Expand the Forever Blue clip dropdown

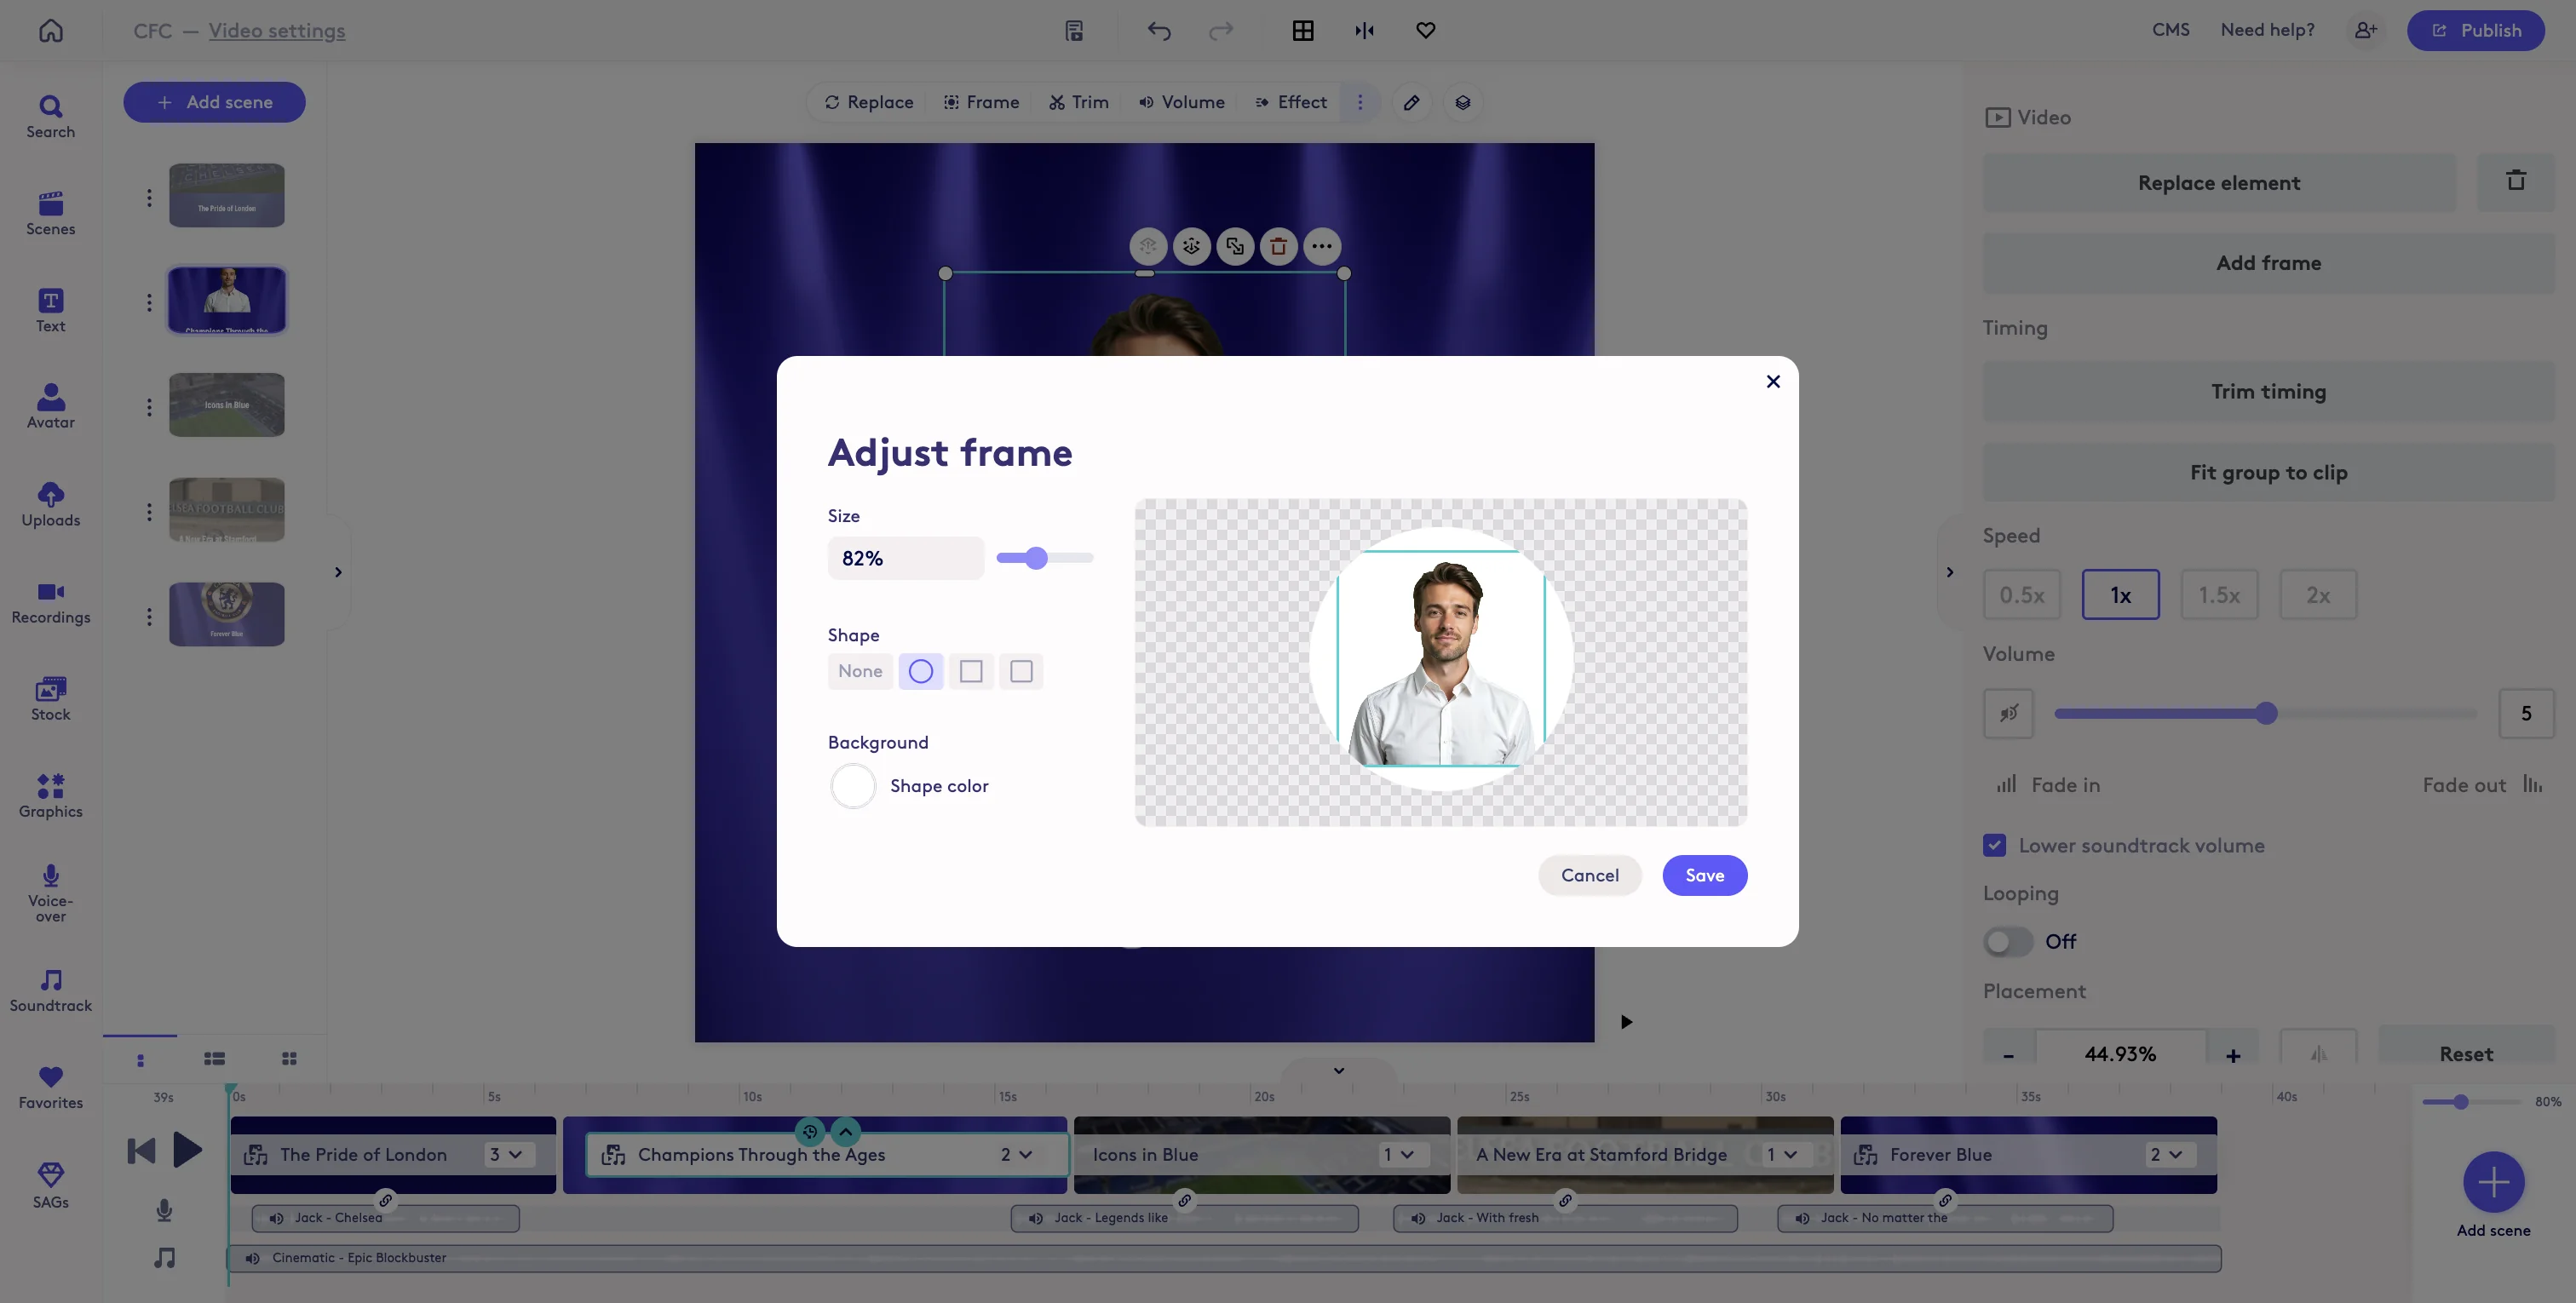coord(2168,1154)
